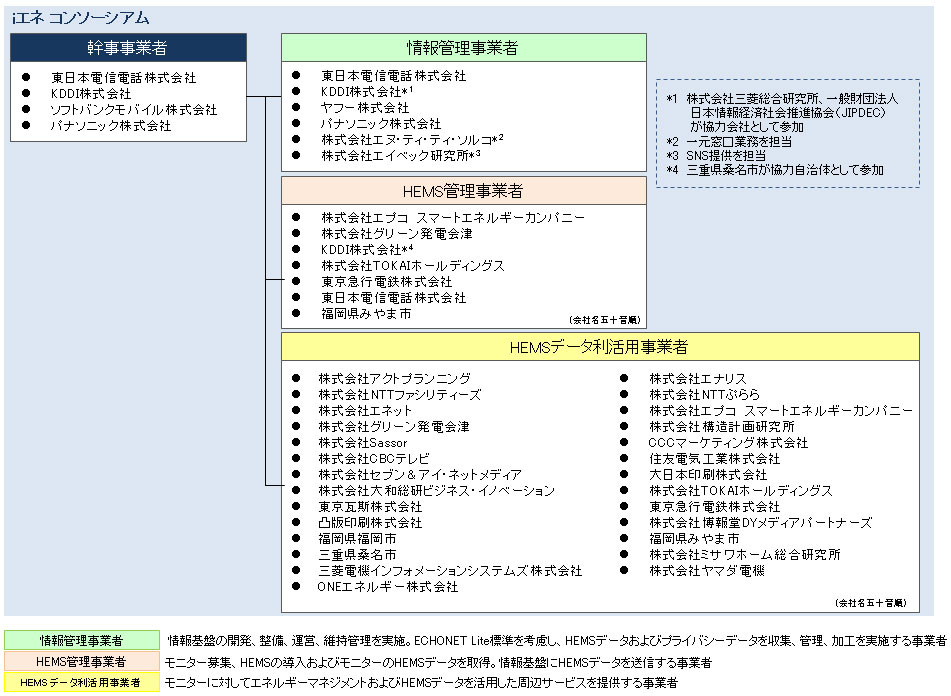This screenshot has width=951, height=696.
Task: Click '凸版印刷株式会社'
Action: pos(370,522)
